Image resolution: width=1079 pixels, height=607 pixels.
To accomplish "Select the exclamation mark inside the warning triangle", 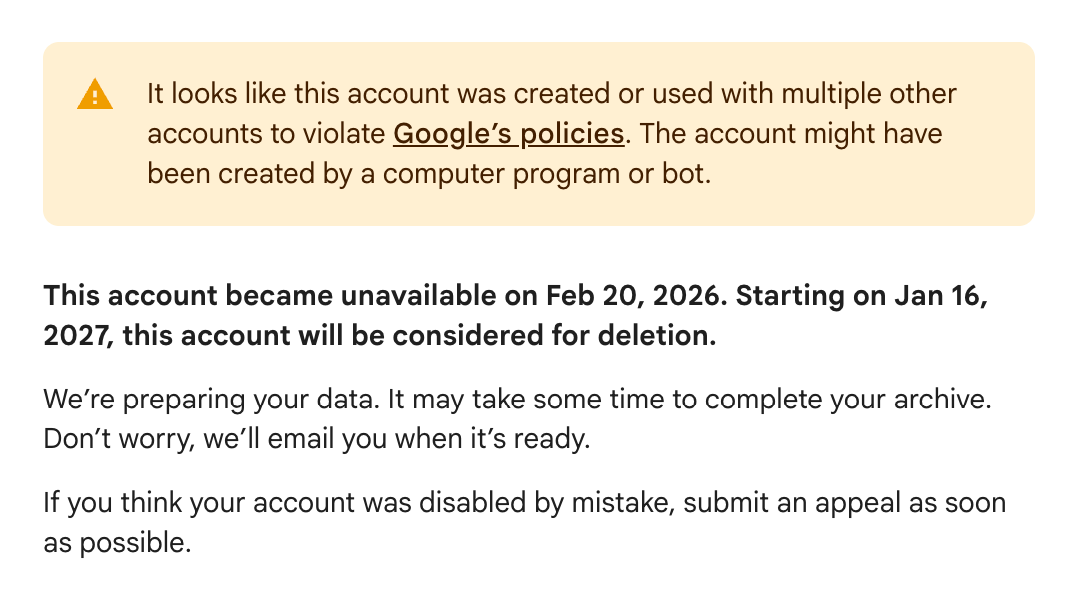I will pos(95,97).
